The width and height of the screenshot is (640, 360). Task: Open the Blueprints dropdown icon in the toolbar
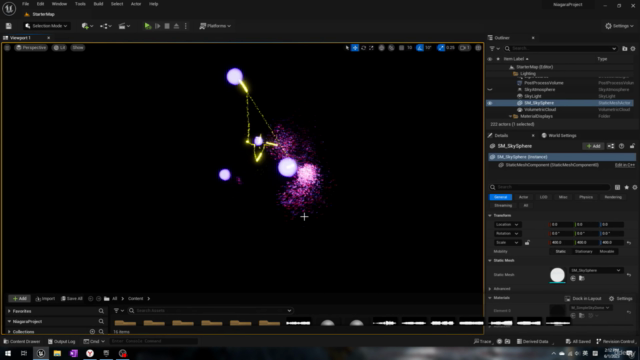point(106,26)
